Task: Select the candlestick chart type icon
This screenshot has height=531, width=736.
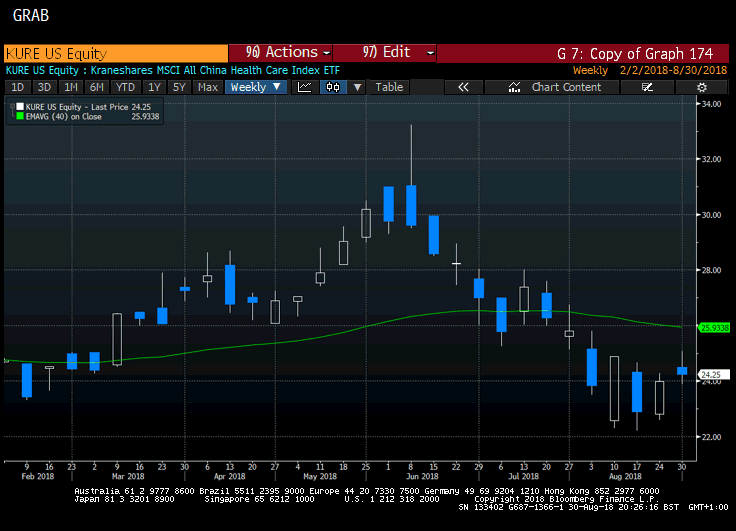Action: 333,87
